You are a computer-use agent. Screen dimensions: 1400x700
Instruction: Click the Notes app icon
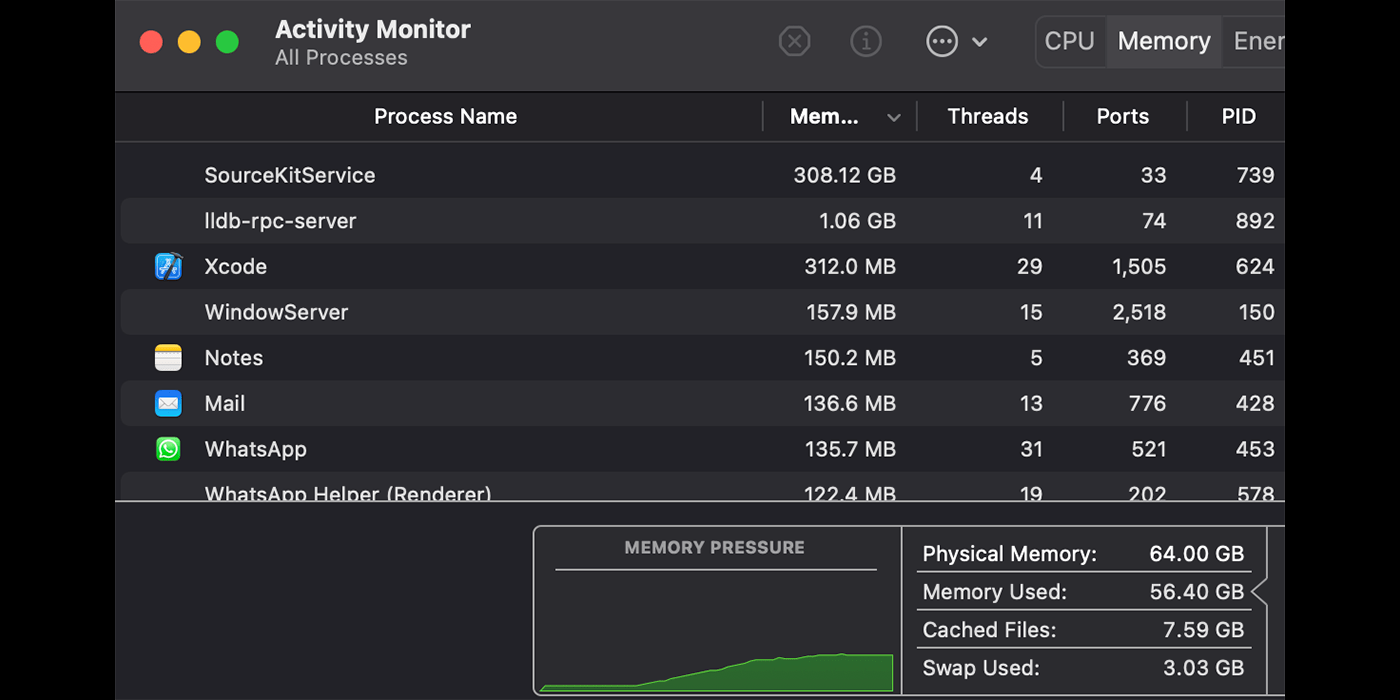click(168, 358)
